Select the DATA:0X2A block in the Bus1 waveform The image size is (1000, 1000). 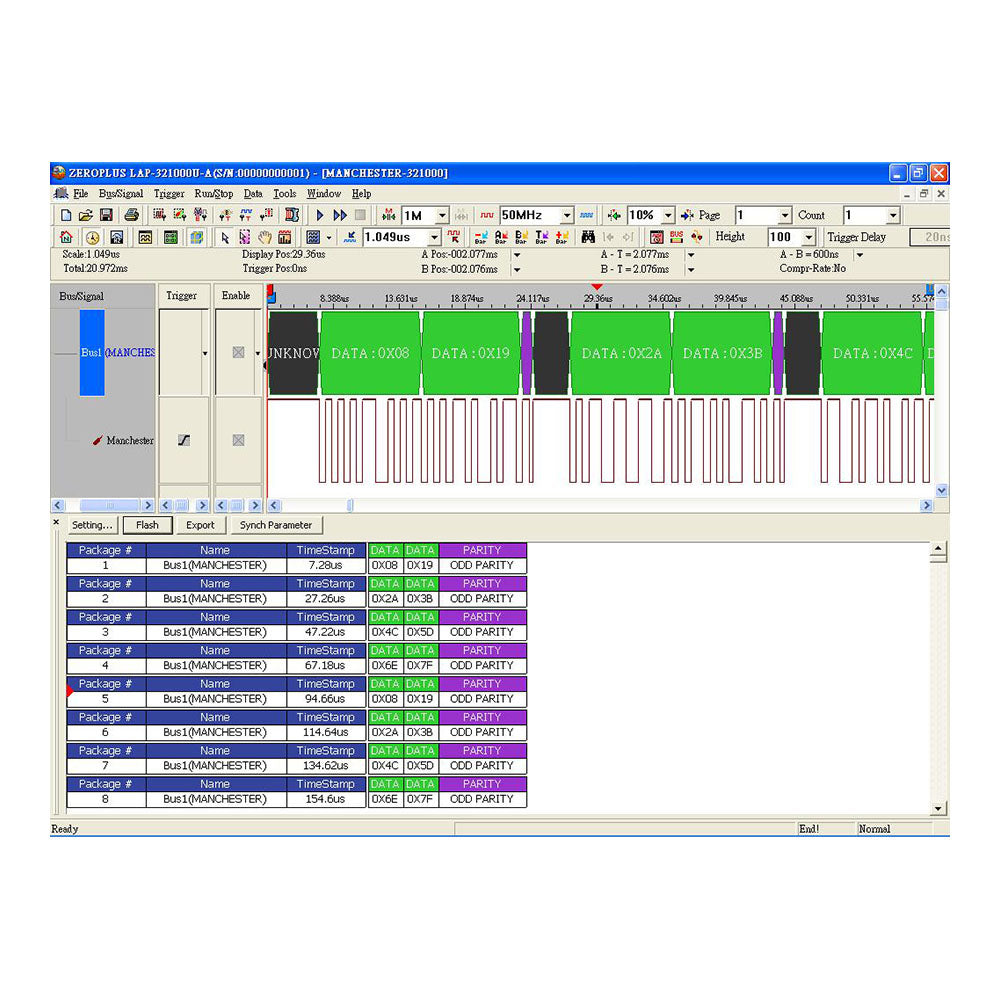[x=621, y=353]
